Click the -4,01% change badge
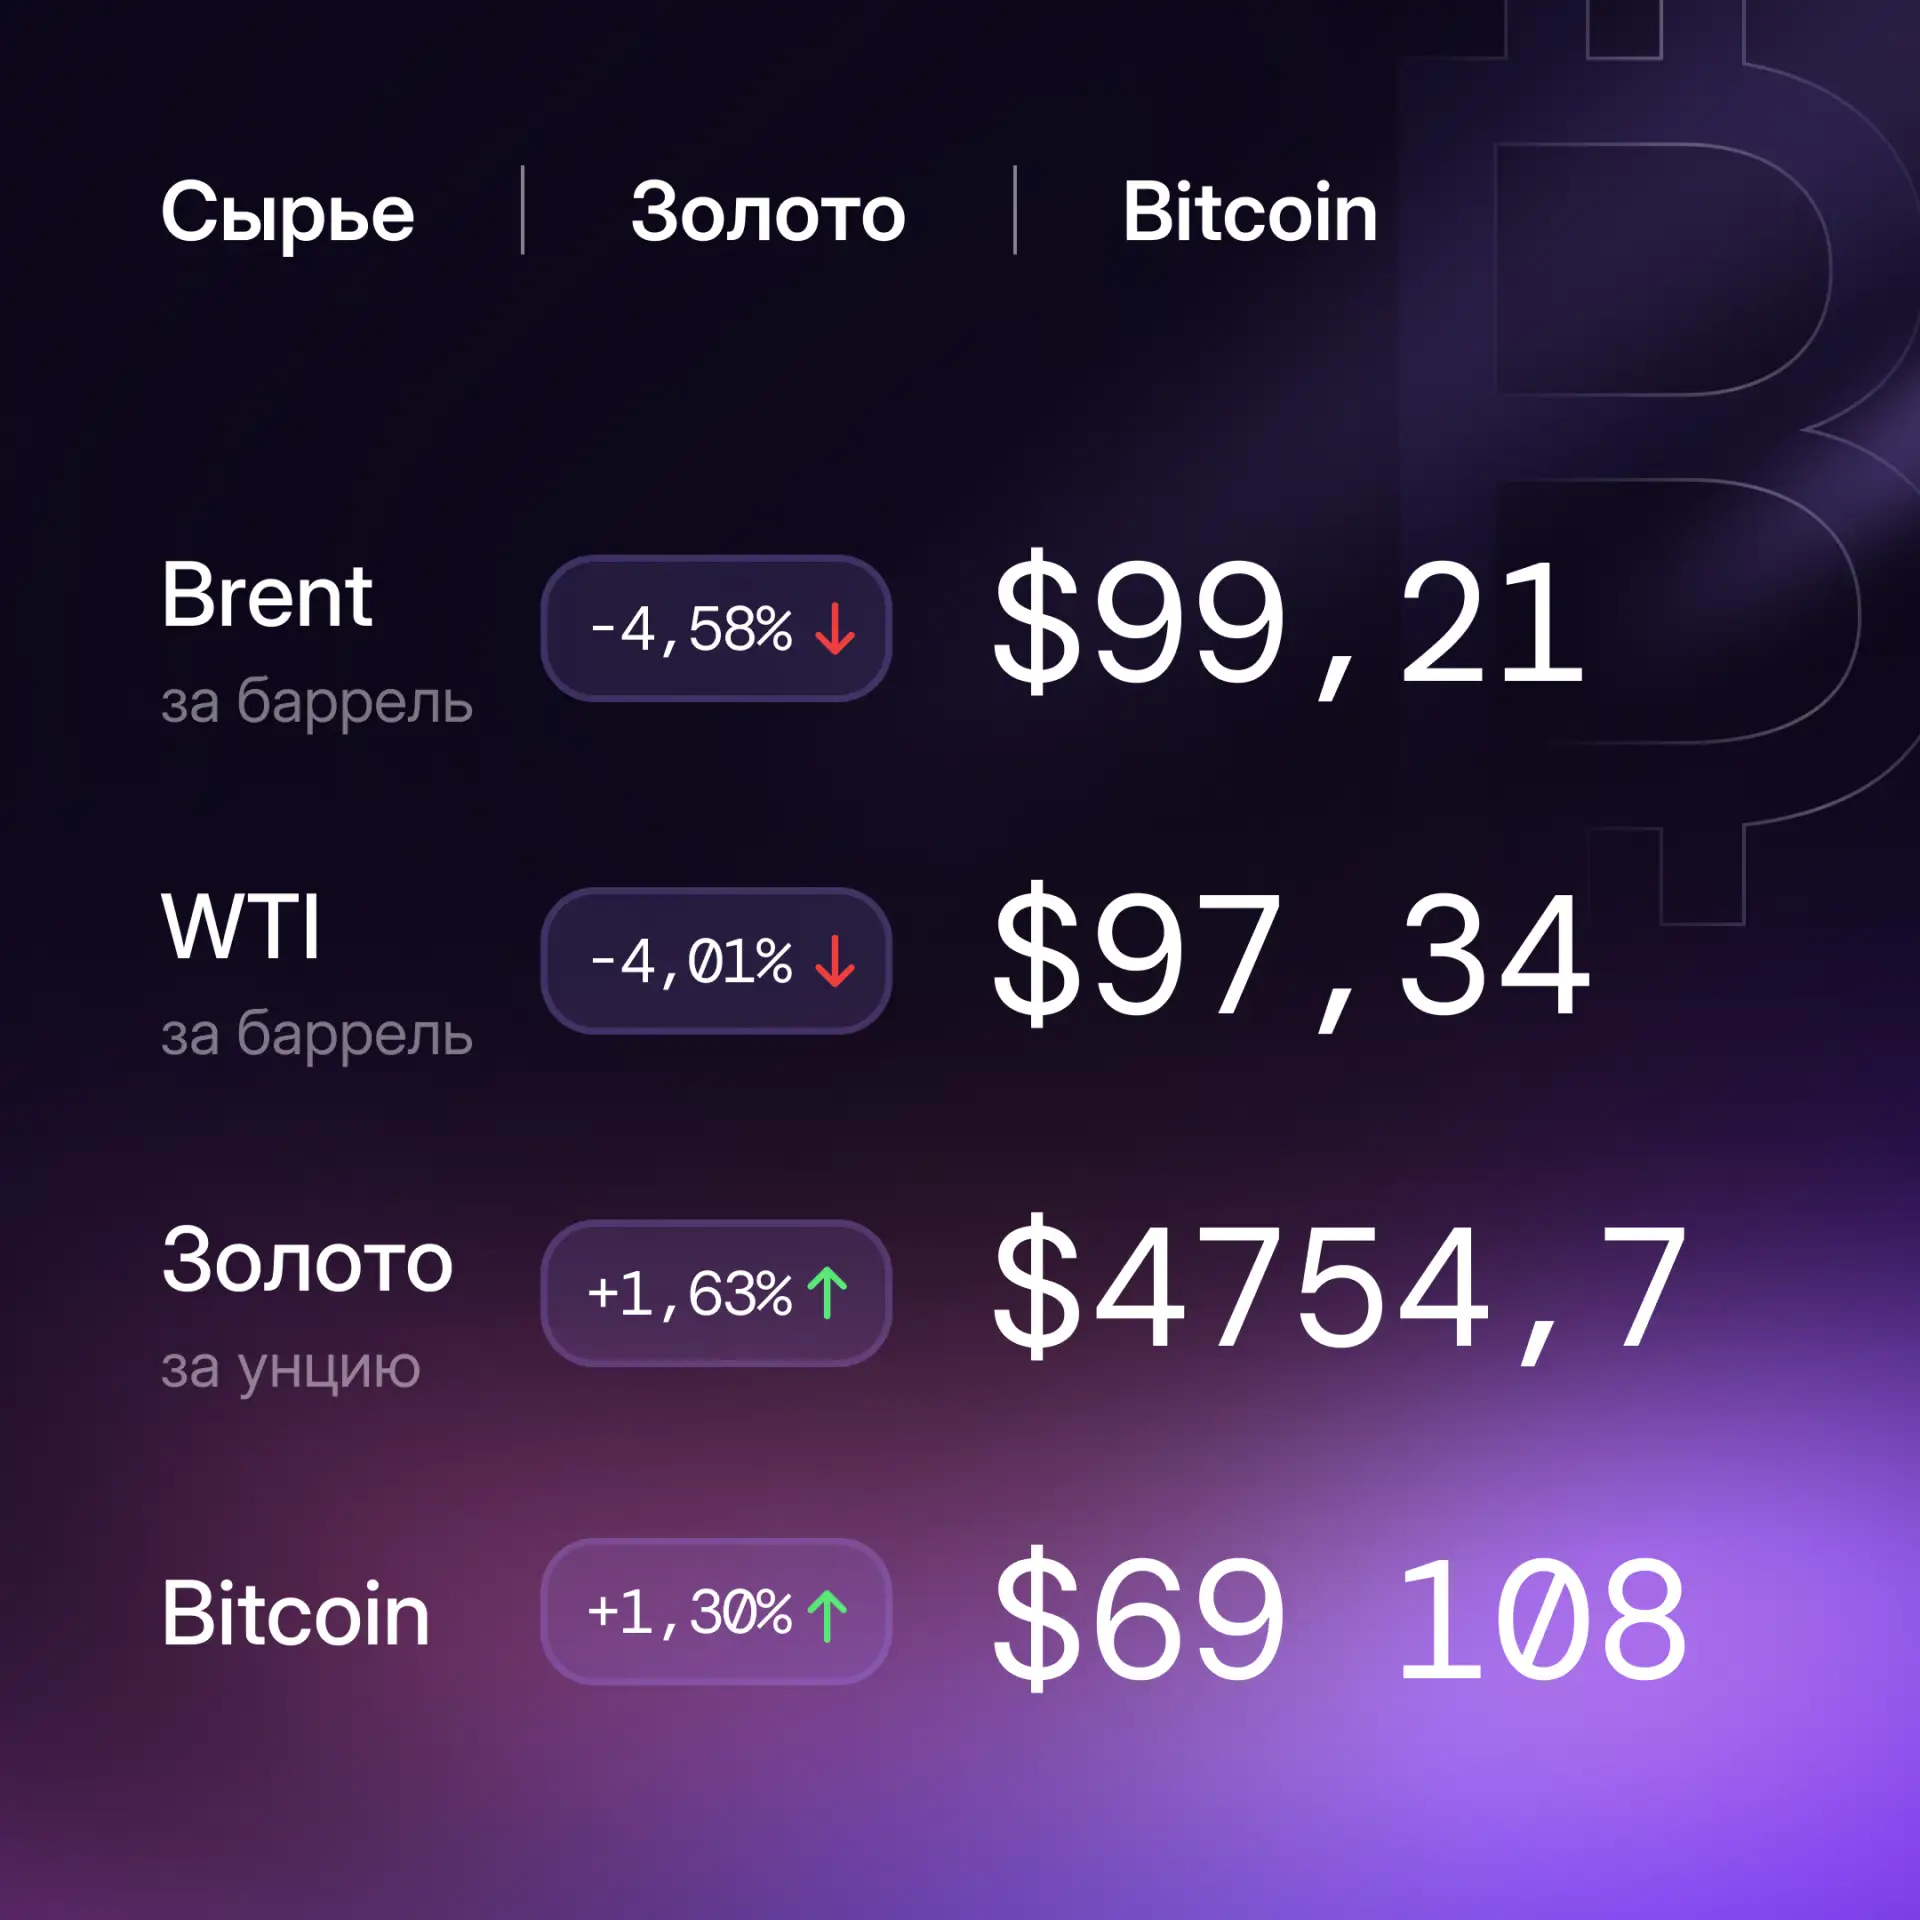The height and width of the screenshot is (1920, 1920). 716,961
